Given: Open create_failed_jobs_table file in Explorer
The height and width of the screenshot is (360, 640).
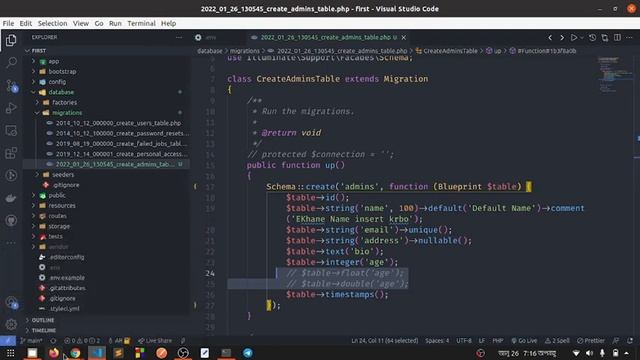Looking at the screenshot, I should (x=121, y=144).
